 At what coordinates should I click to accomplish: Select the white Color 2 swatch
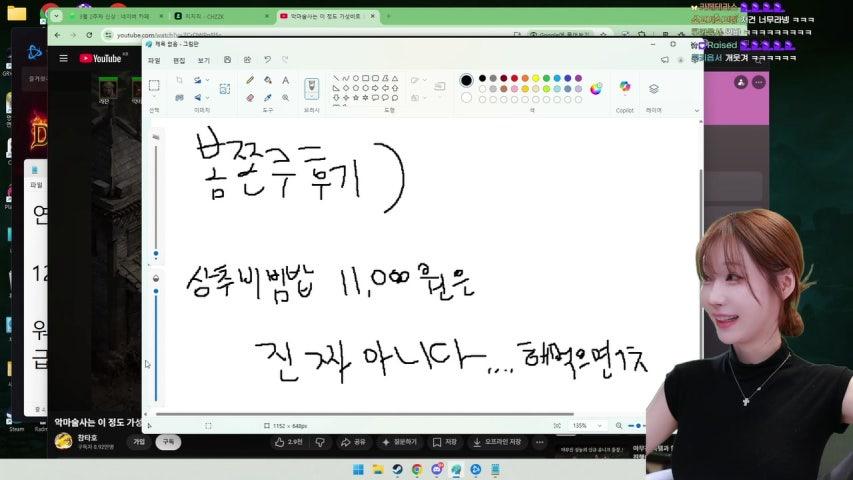466,98
